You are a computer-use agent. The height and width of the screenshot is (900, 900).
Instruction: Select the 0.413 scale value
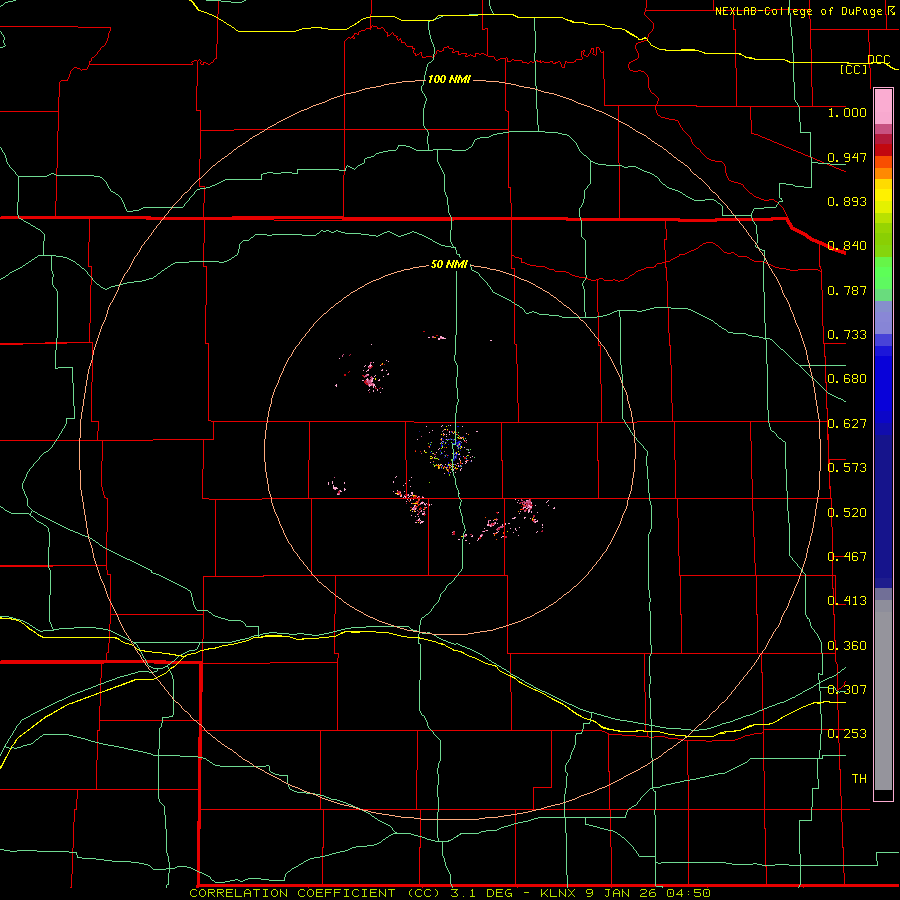click(847, 601)
